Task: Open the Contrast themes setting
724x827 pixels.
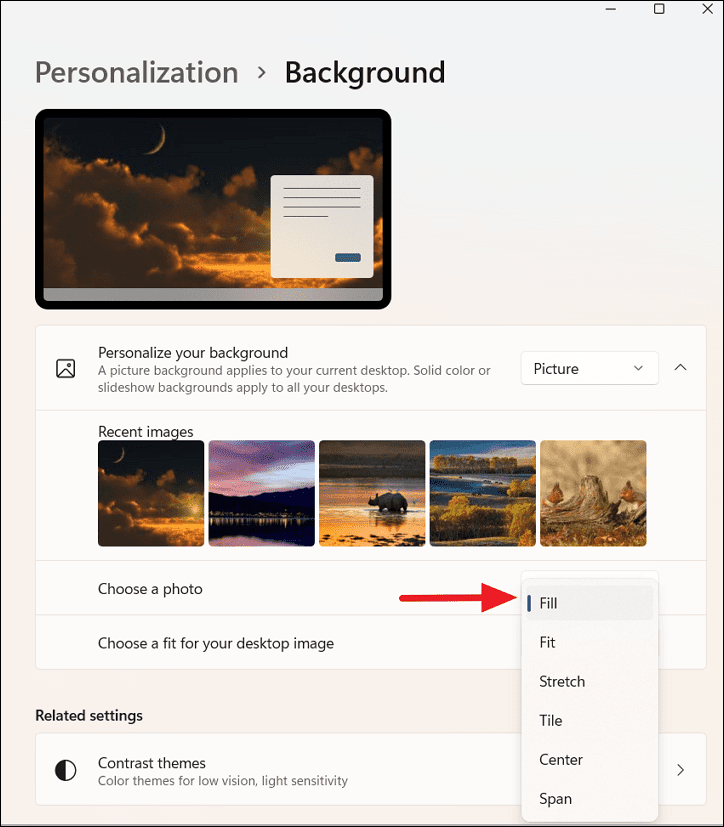Action: coord(371,770)
